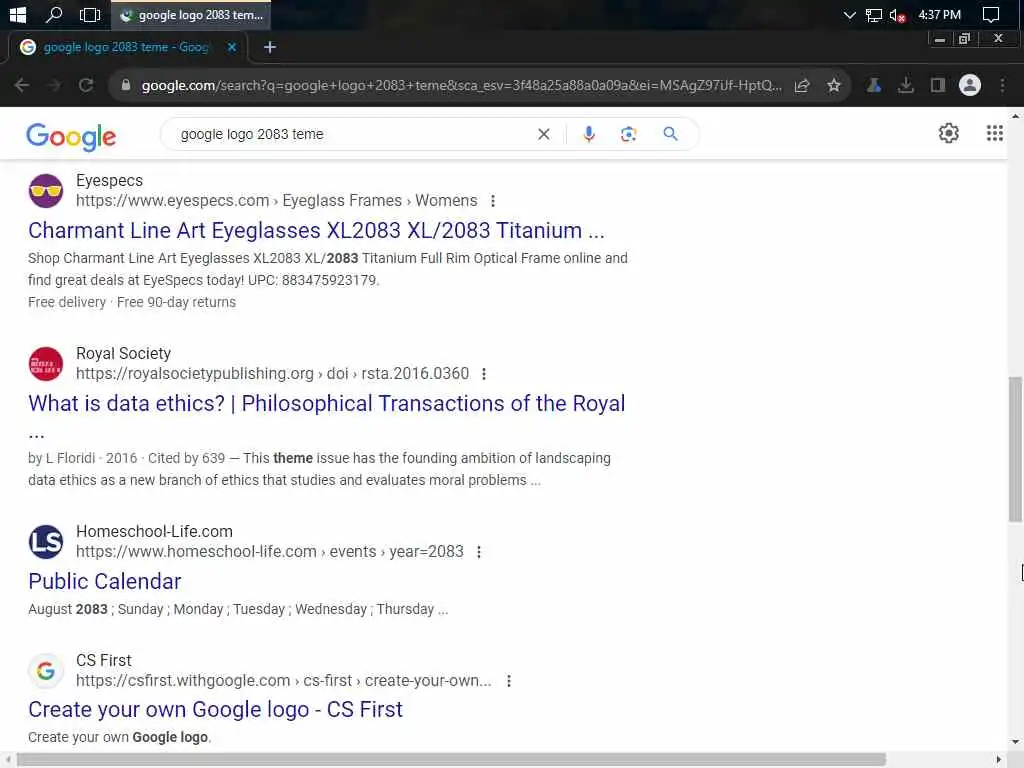This screenshot has width=1024, height=768.
Task: Click the horizontal scrollbar thumb
Action: click(x=451, y=760)
